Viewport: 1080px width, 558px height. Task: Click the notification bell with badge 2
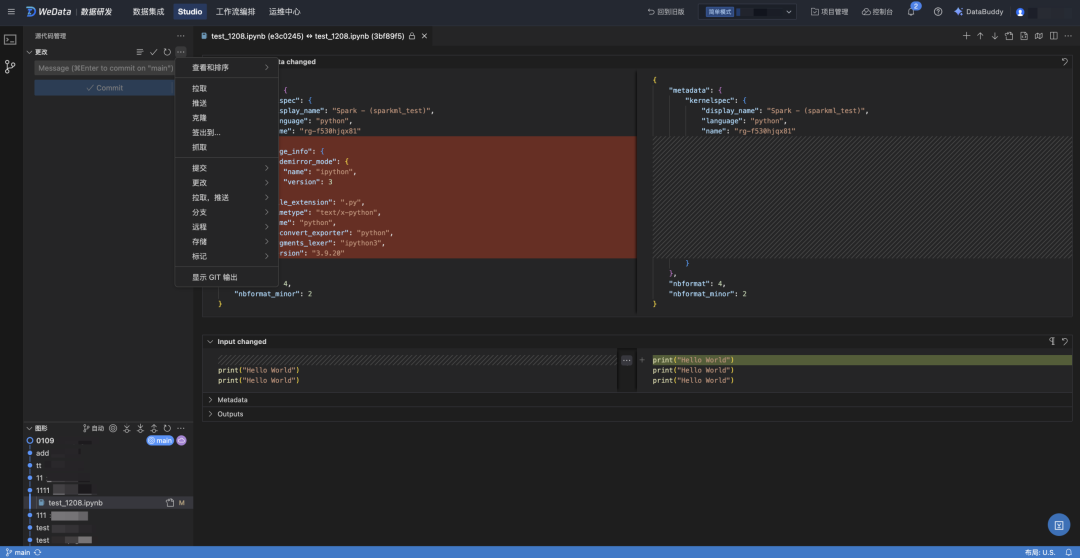click(x=911, y=12)
